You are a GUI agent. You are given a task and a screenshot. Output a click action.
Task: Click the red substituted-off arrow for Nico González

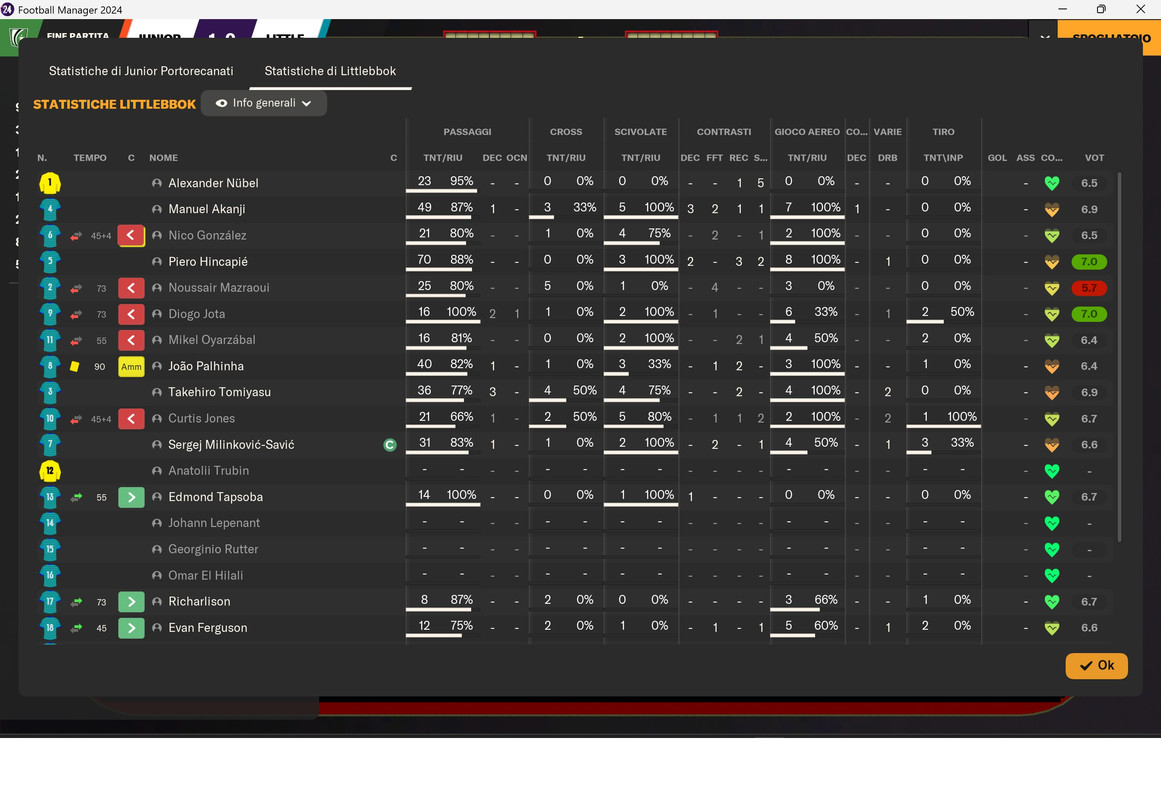[131, 236]
